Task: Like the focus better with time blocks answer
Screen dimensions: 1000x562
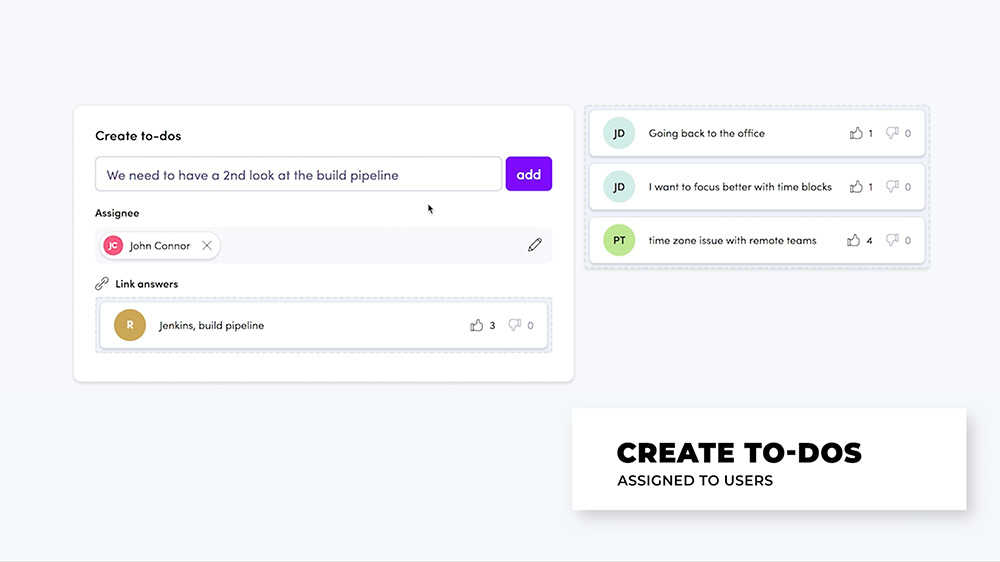Action: (856, 186)
